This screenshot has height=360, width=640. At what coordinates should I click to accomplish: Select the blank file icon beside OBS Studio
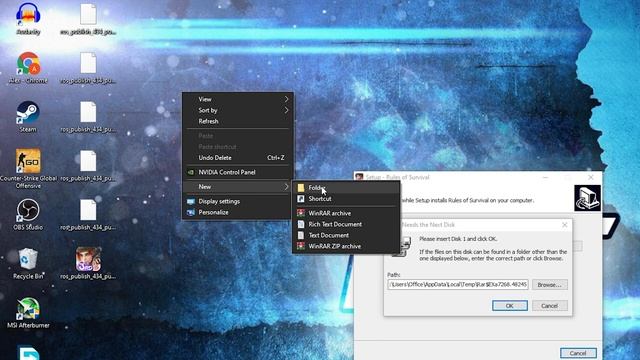[88, 210]
